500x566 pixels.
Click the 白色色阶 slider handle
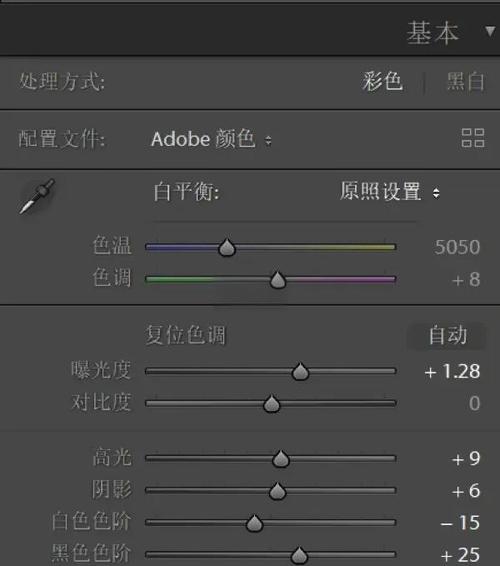[x=255, y=523]
